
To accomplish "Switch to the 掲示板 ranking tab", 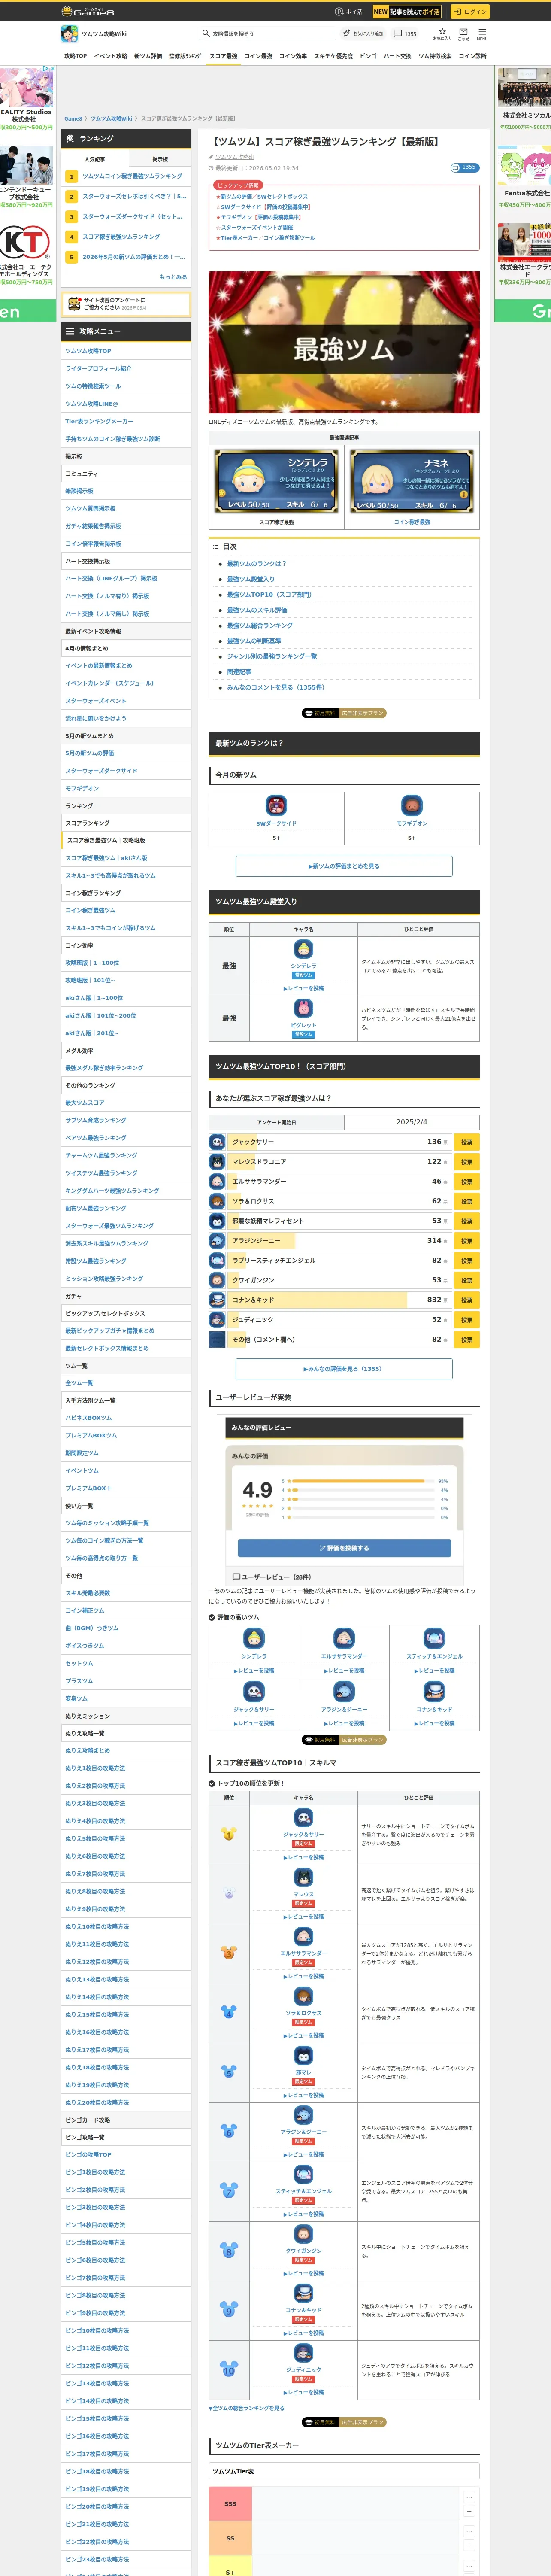I will [159, 159].
